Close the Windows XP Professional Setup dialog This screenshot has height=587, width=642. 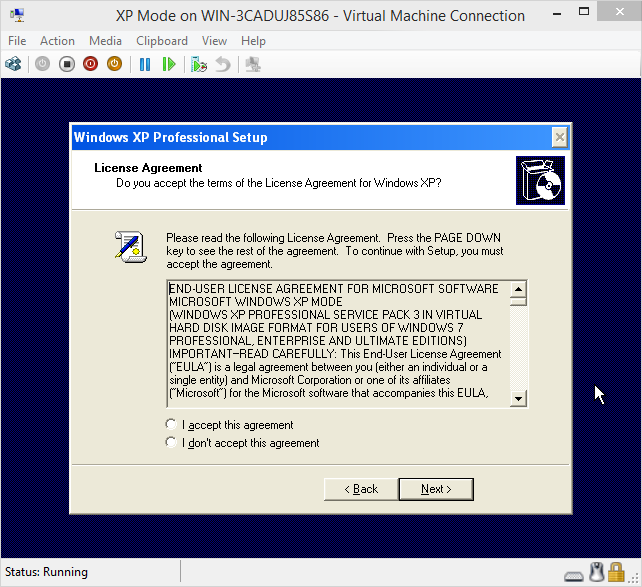(x=559, y=137)
